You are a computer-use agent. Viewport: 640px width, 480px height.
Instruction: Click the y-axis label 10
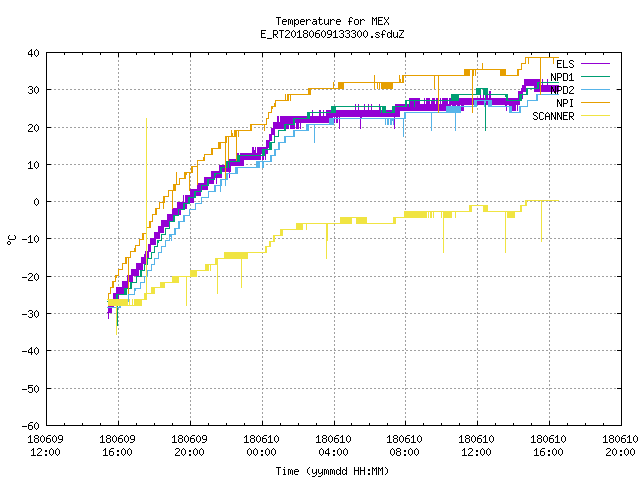[33, 165]
